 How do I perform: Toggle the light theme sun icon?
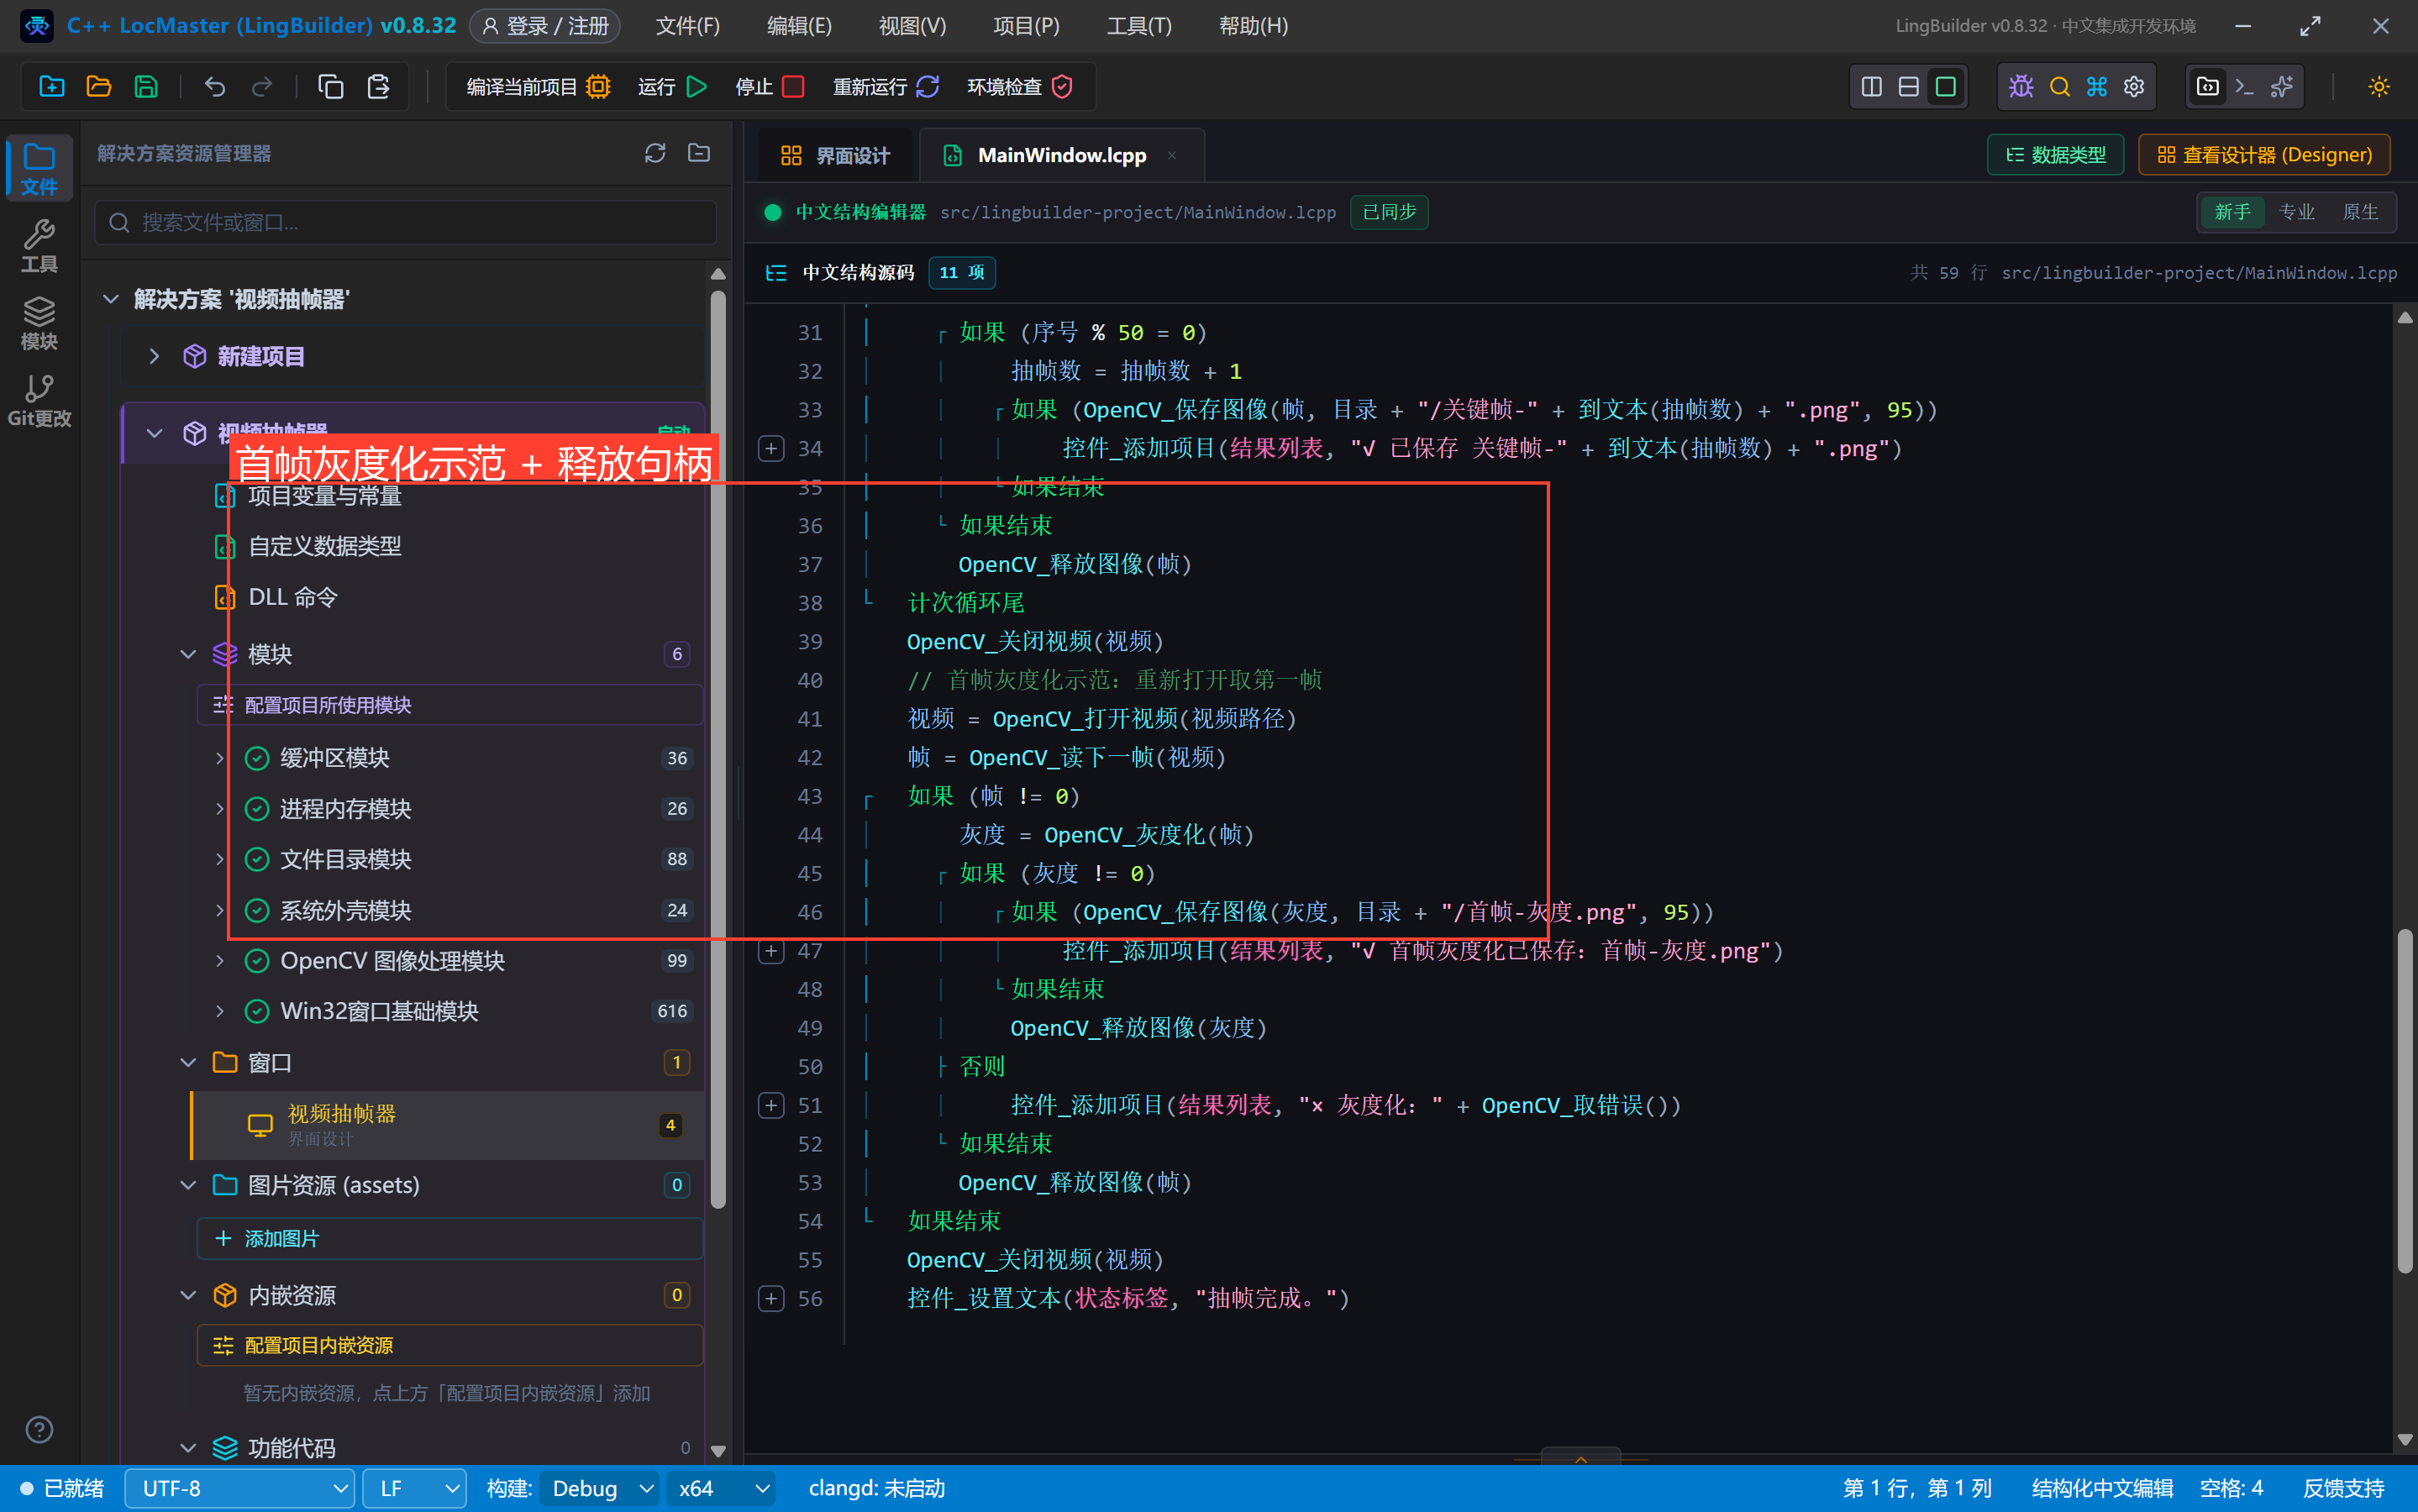pyautogui.click(x=2379, y=87)
